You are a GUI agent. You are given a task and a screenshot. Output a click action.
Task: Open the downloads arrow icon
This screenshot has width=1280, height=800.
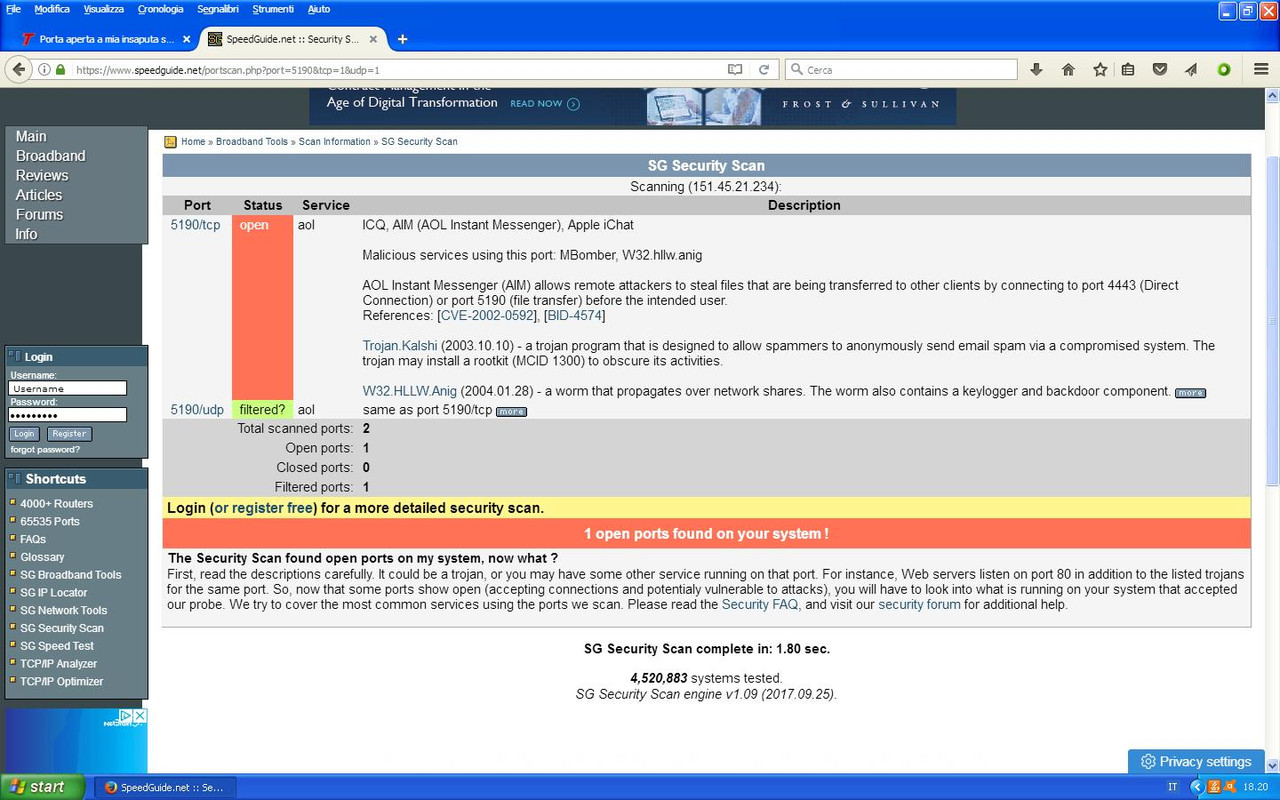click(1036, 70)
